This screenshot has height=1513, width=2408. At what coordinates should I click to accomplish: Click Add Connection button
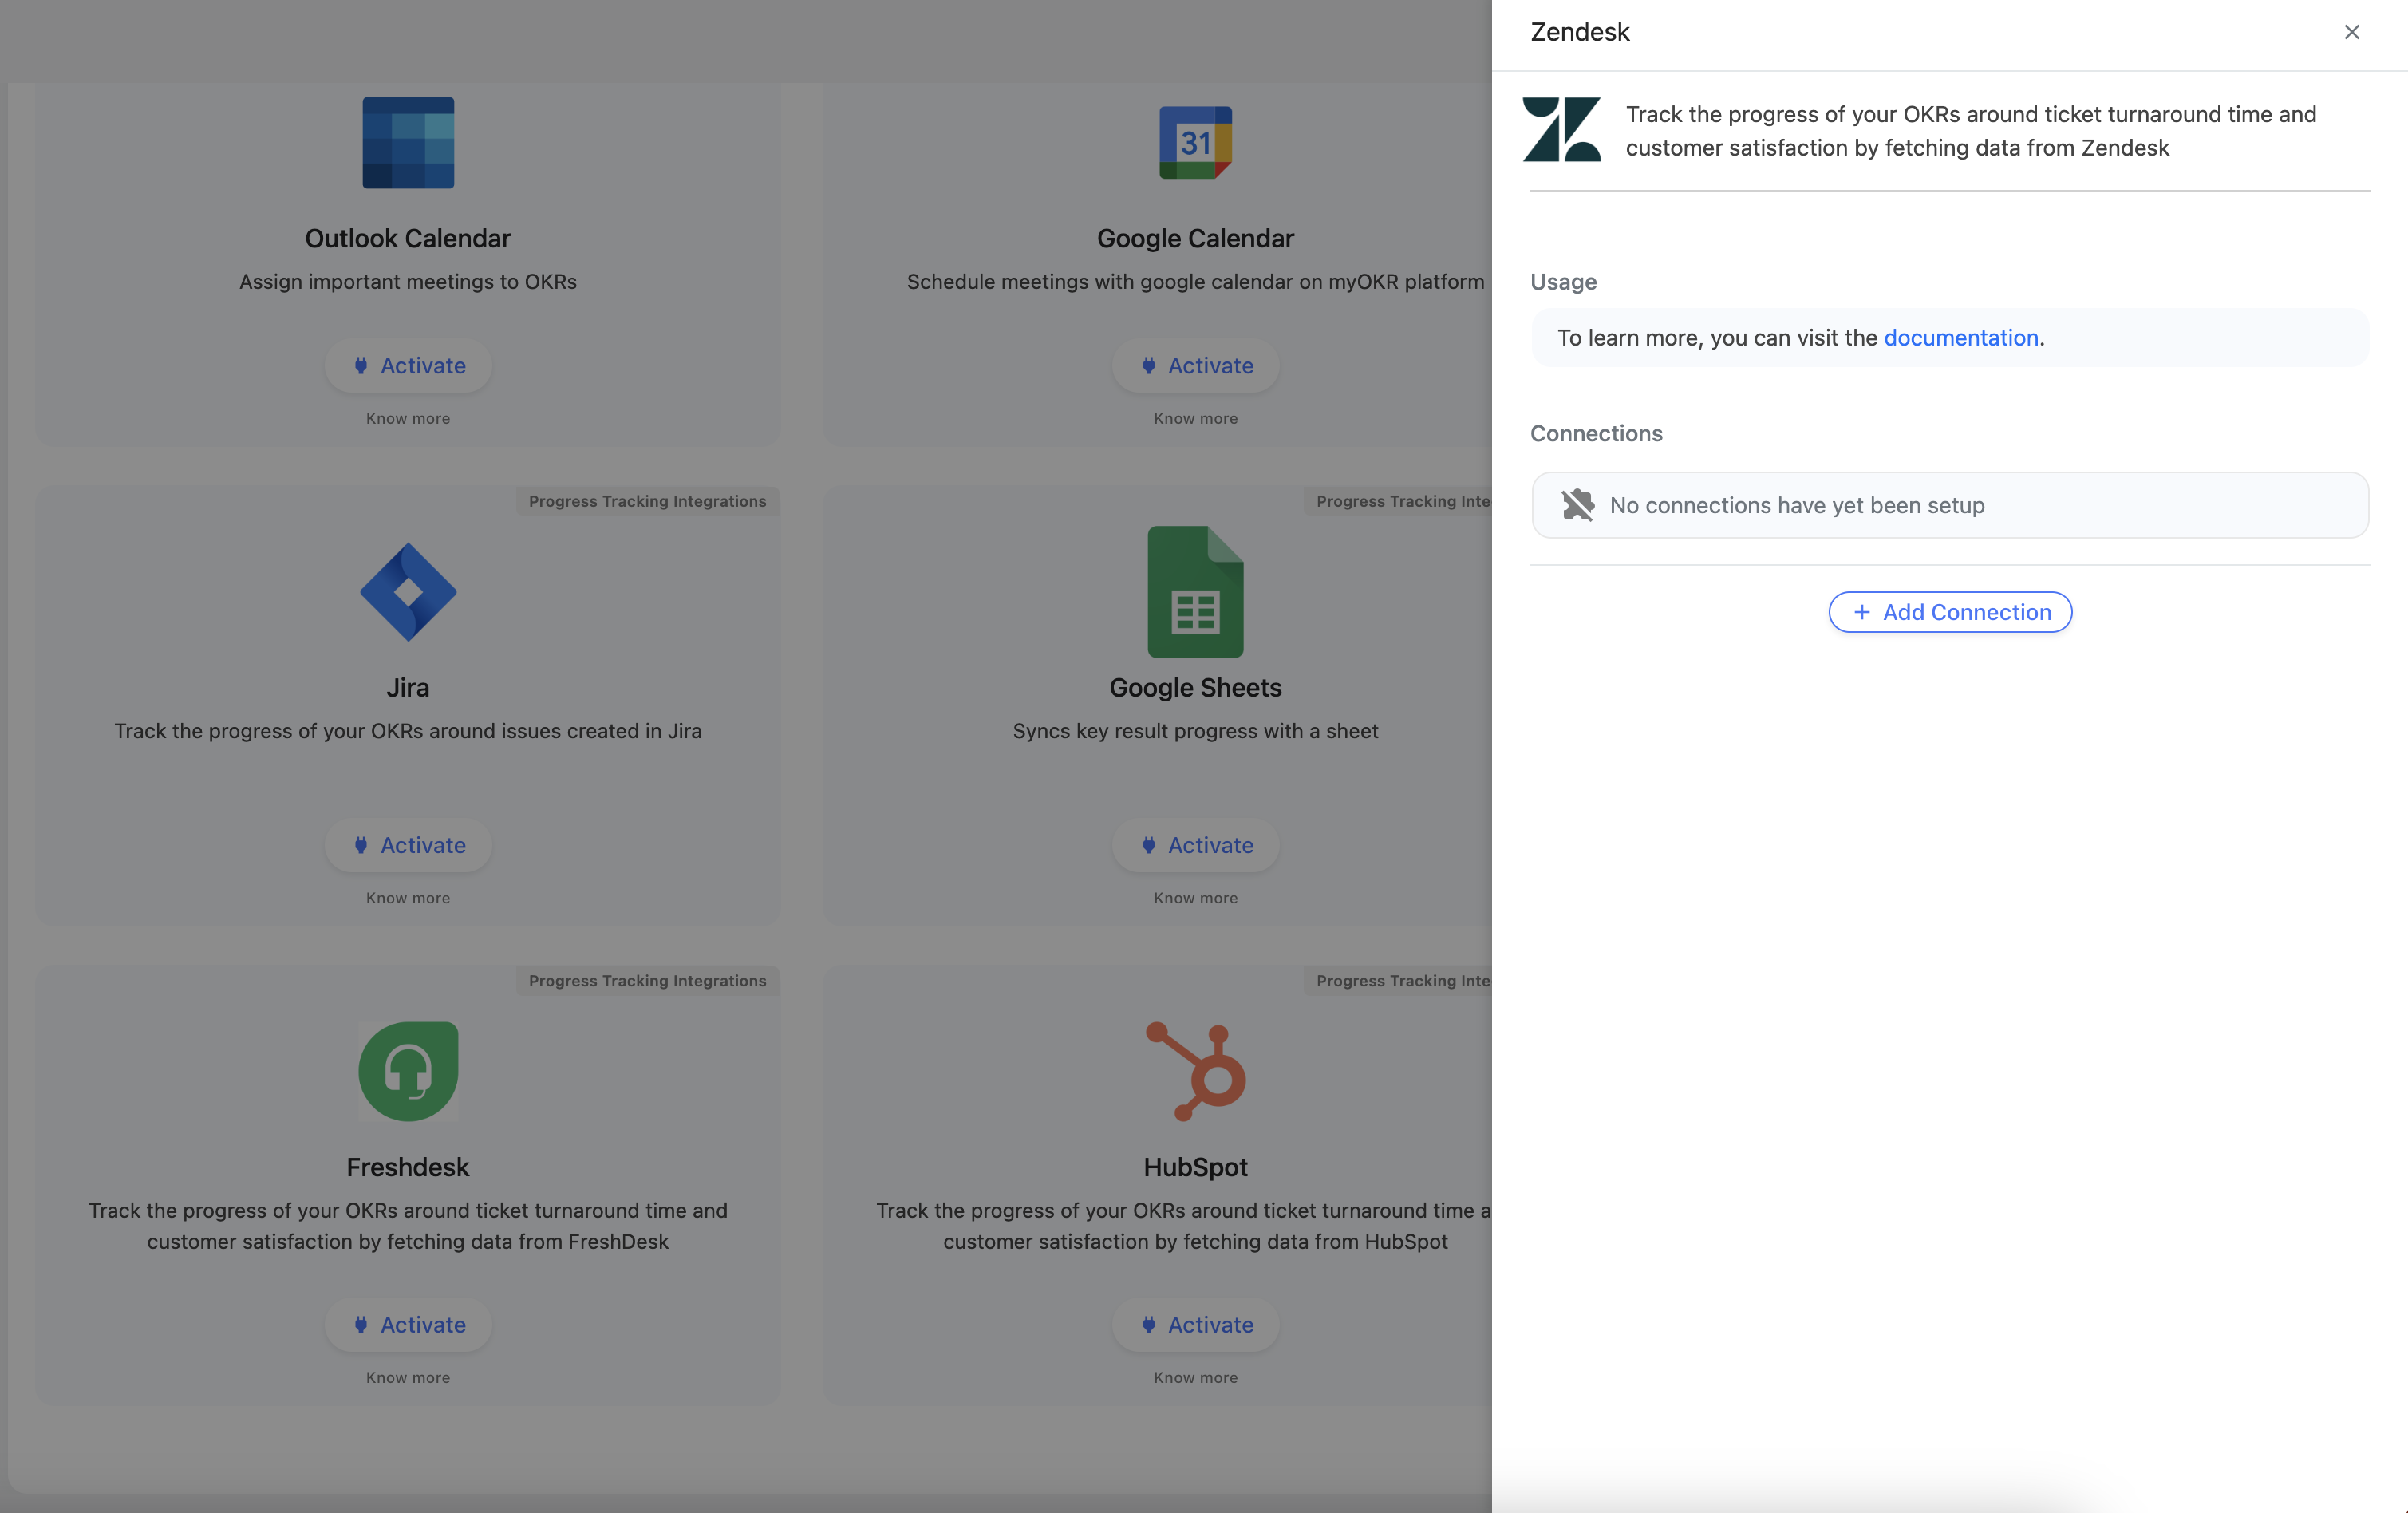[1950, 612]
